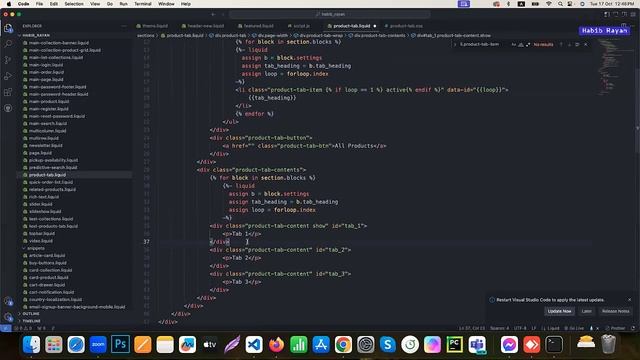Image resolution: width=640 pixels, height=360 pixels.
Task: Open the Accounts icon in activity bar
Action: tap(8, 301)
